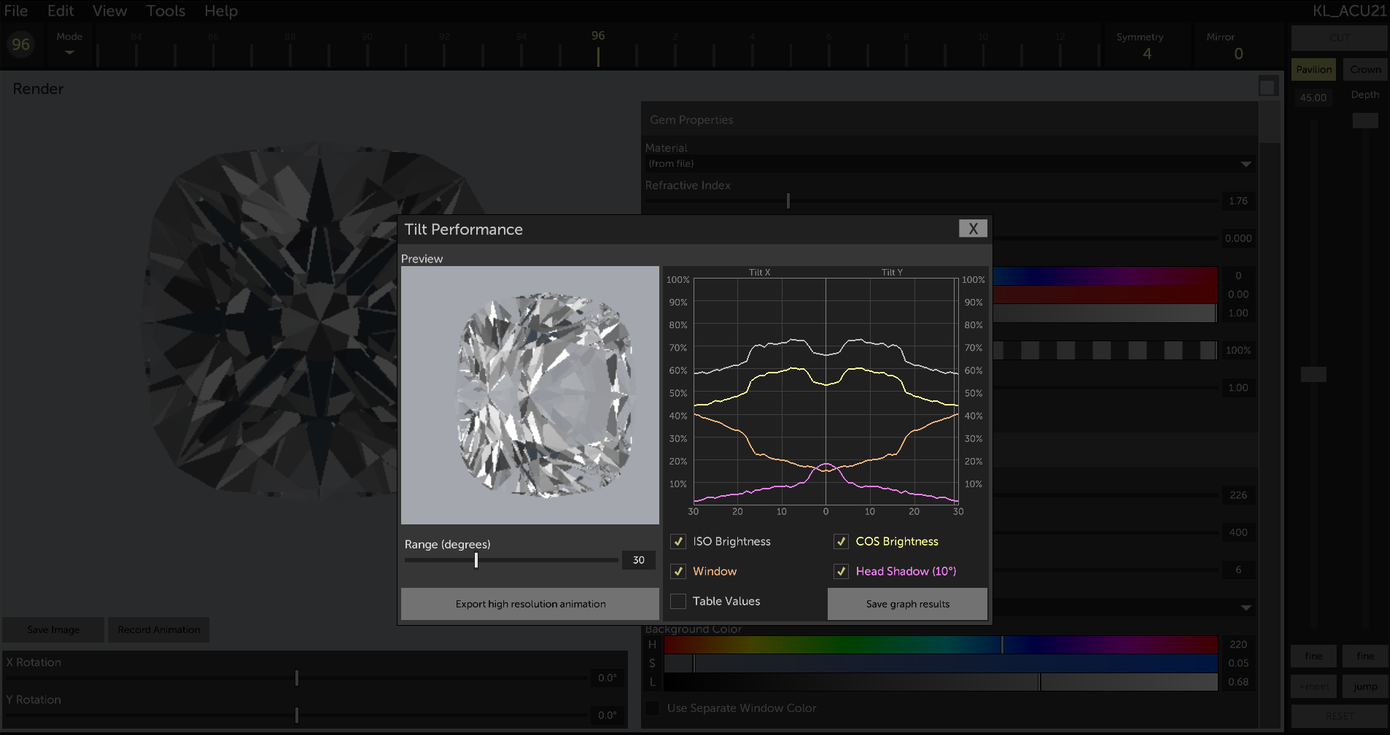Open the Tools menu
This screenshot has width=1390, height=735.
click(165, 11)
